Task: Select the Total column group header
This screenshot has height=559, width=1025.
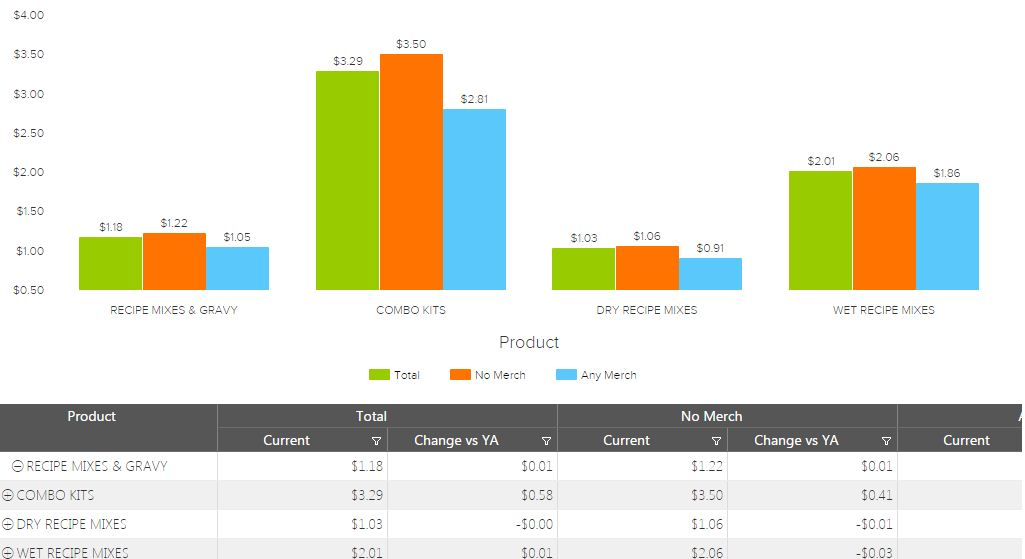Action: (x=371, y=417)
